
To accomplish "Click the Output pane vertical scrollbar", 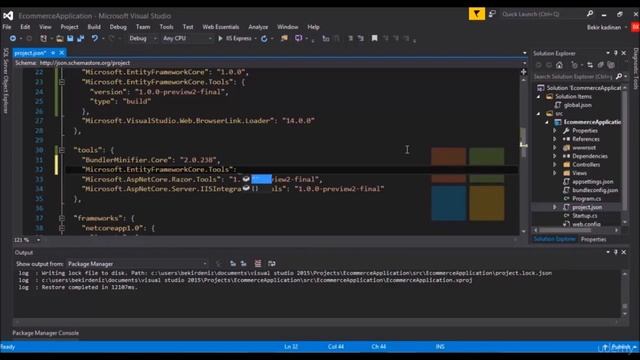I will pyautogui.click(x=624, y=293).
